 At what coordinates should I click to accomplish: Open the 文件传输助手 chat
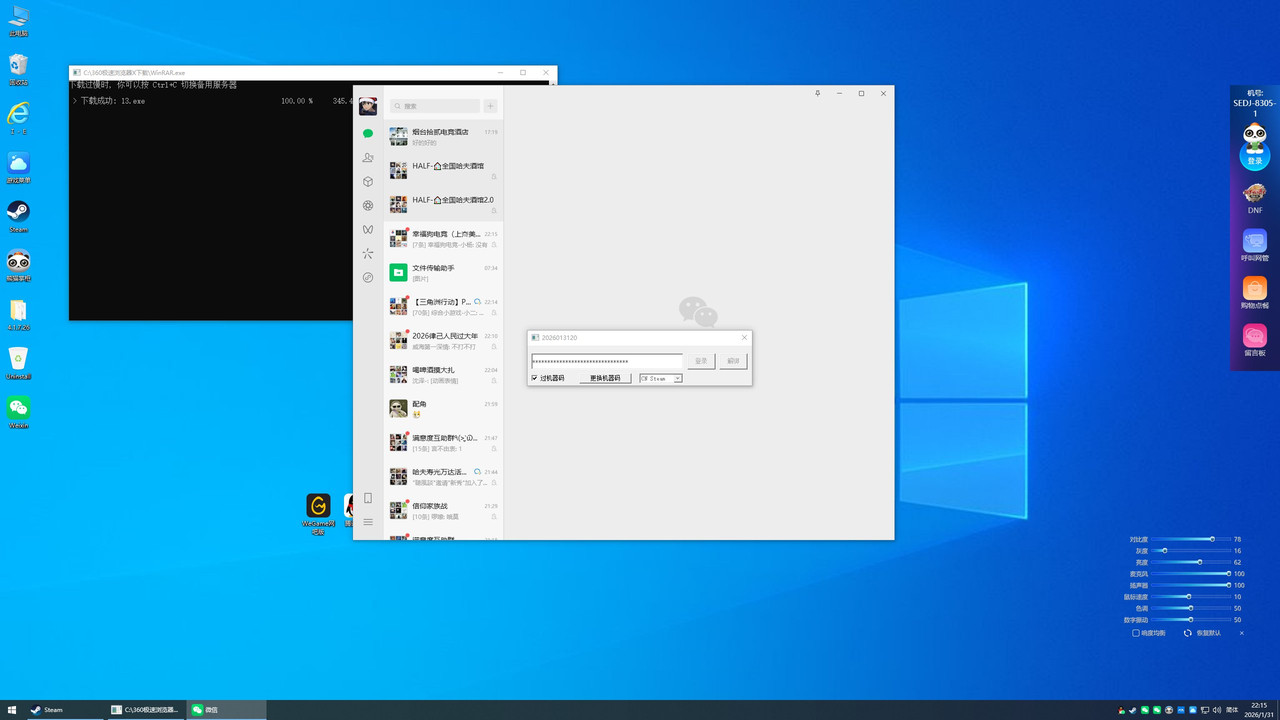click(443, 273)
